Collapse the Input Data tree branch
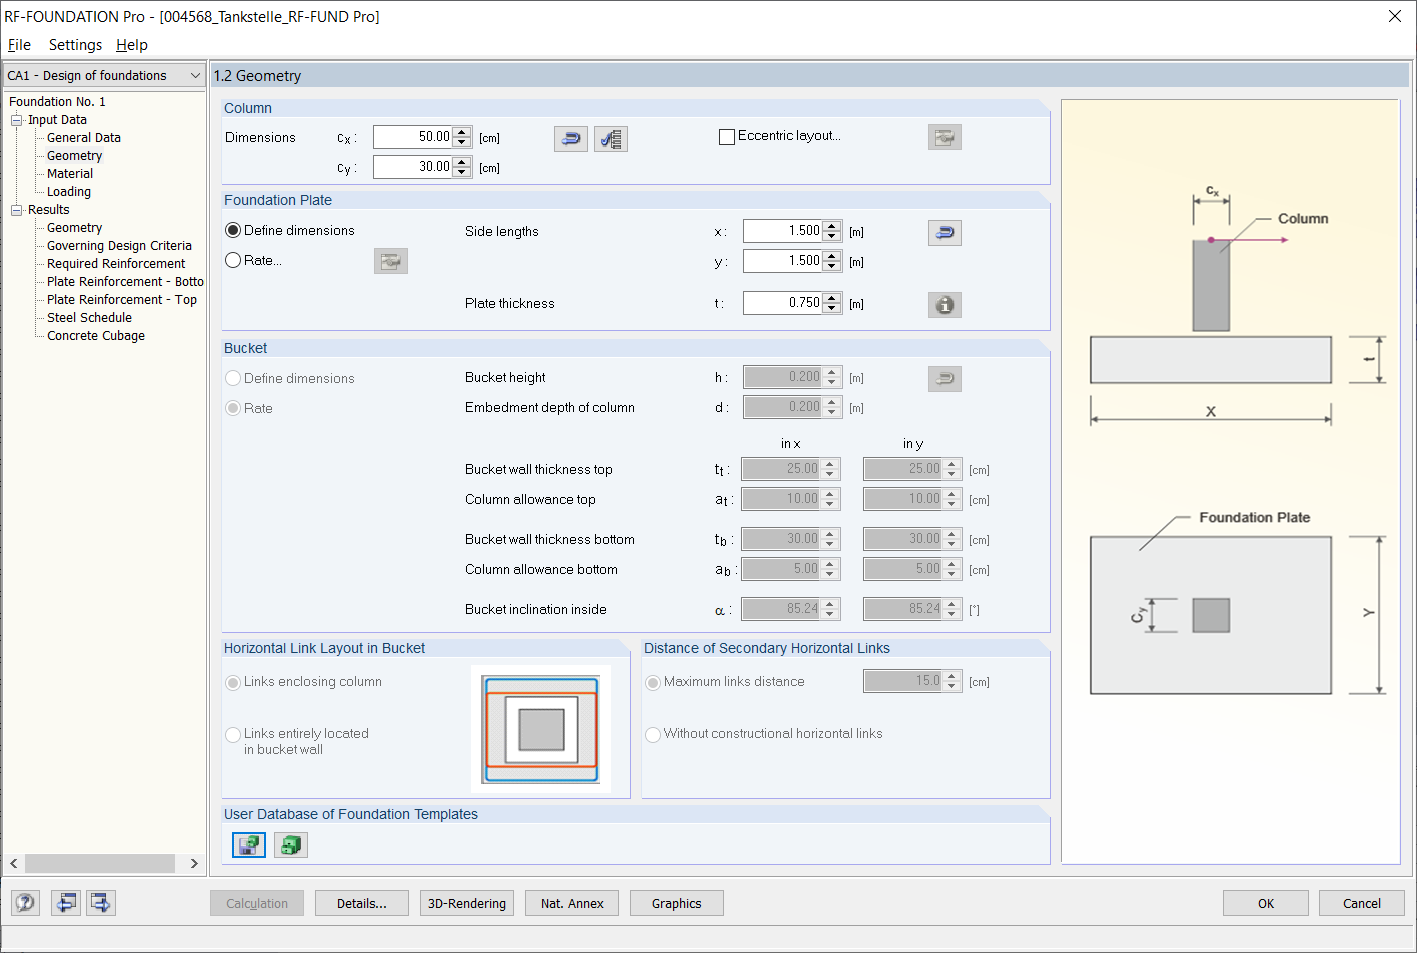Screen dimensions: 1417x953 point(16,119)
